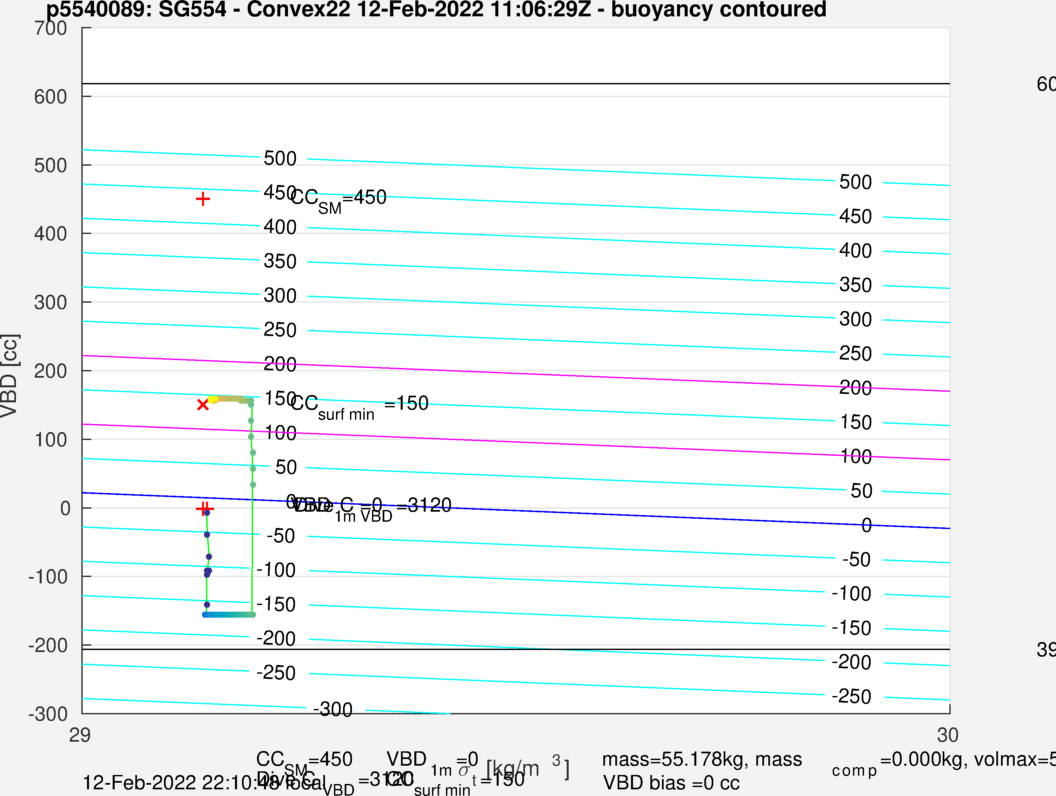This screenshot has width=1056, height=796.
Task: Click the red plus marker at VBD zero
Action: 204,508
